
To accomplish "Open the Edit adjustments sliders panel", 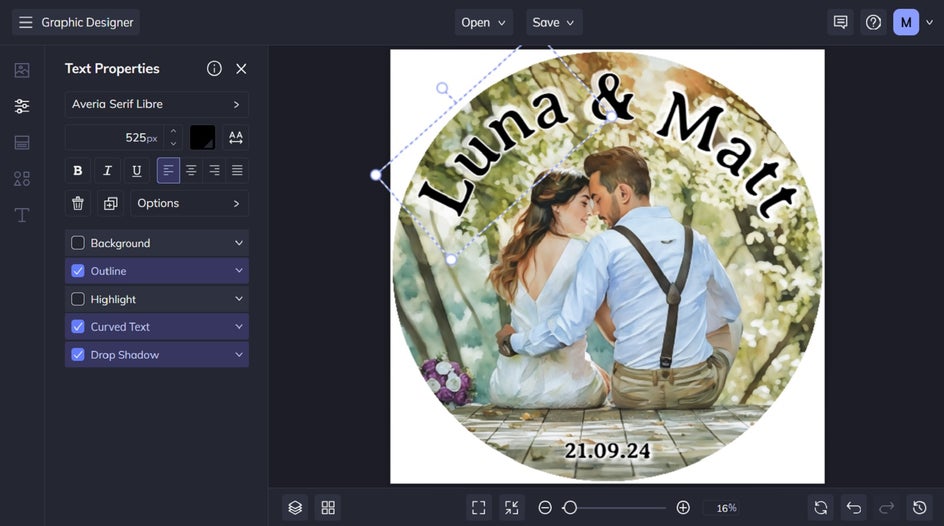I will tap(22, 106).
